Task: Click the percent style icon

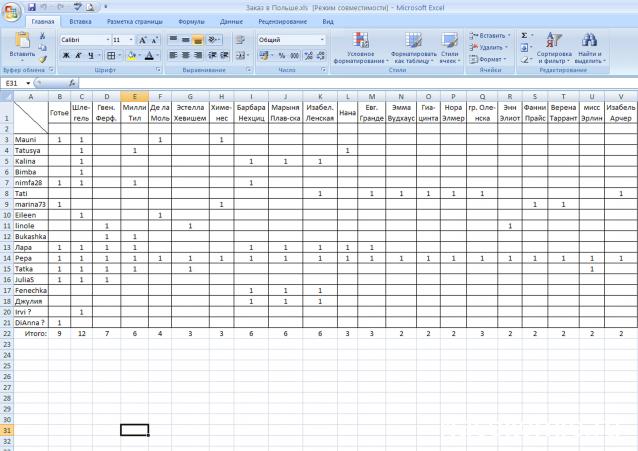Action: pyautogui.click(x=281, y=56)
